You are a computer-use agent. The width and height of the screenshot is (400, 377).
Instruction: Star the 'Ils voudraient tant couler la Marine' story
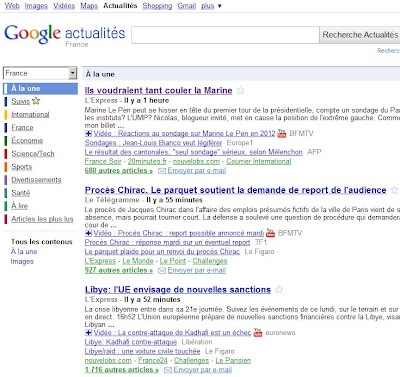[x=240, y=90]
